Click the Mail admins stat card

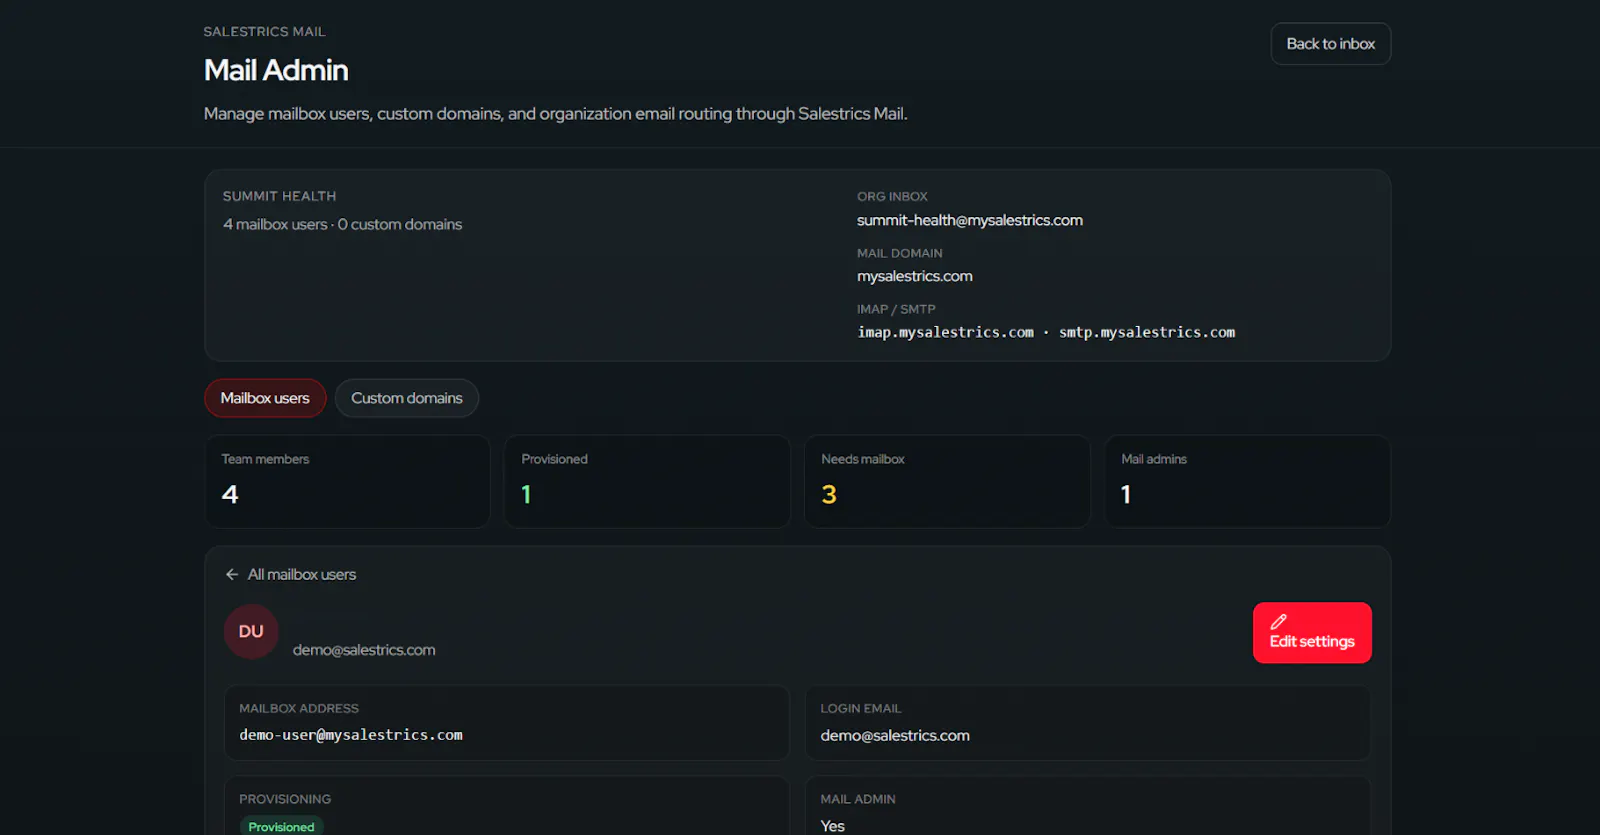point(1247,481)
